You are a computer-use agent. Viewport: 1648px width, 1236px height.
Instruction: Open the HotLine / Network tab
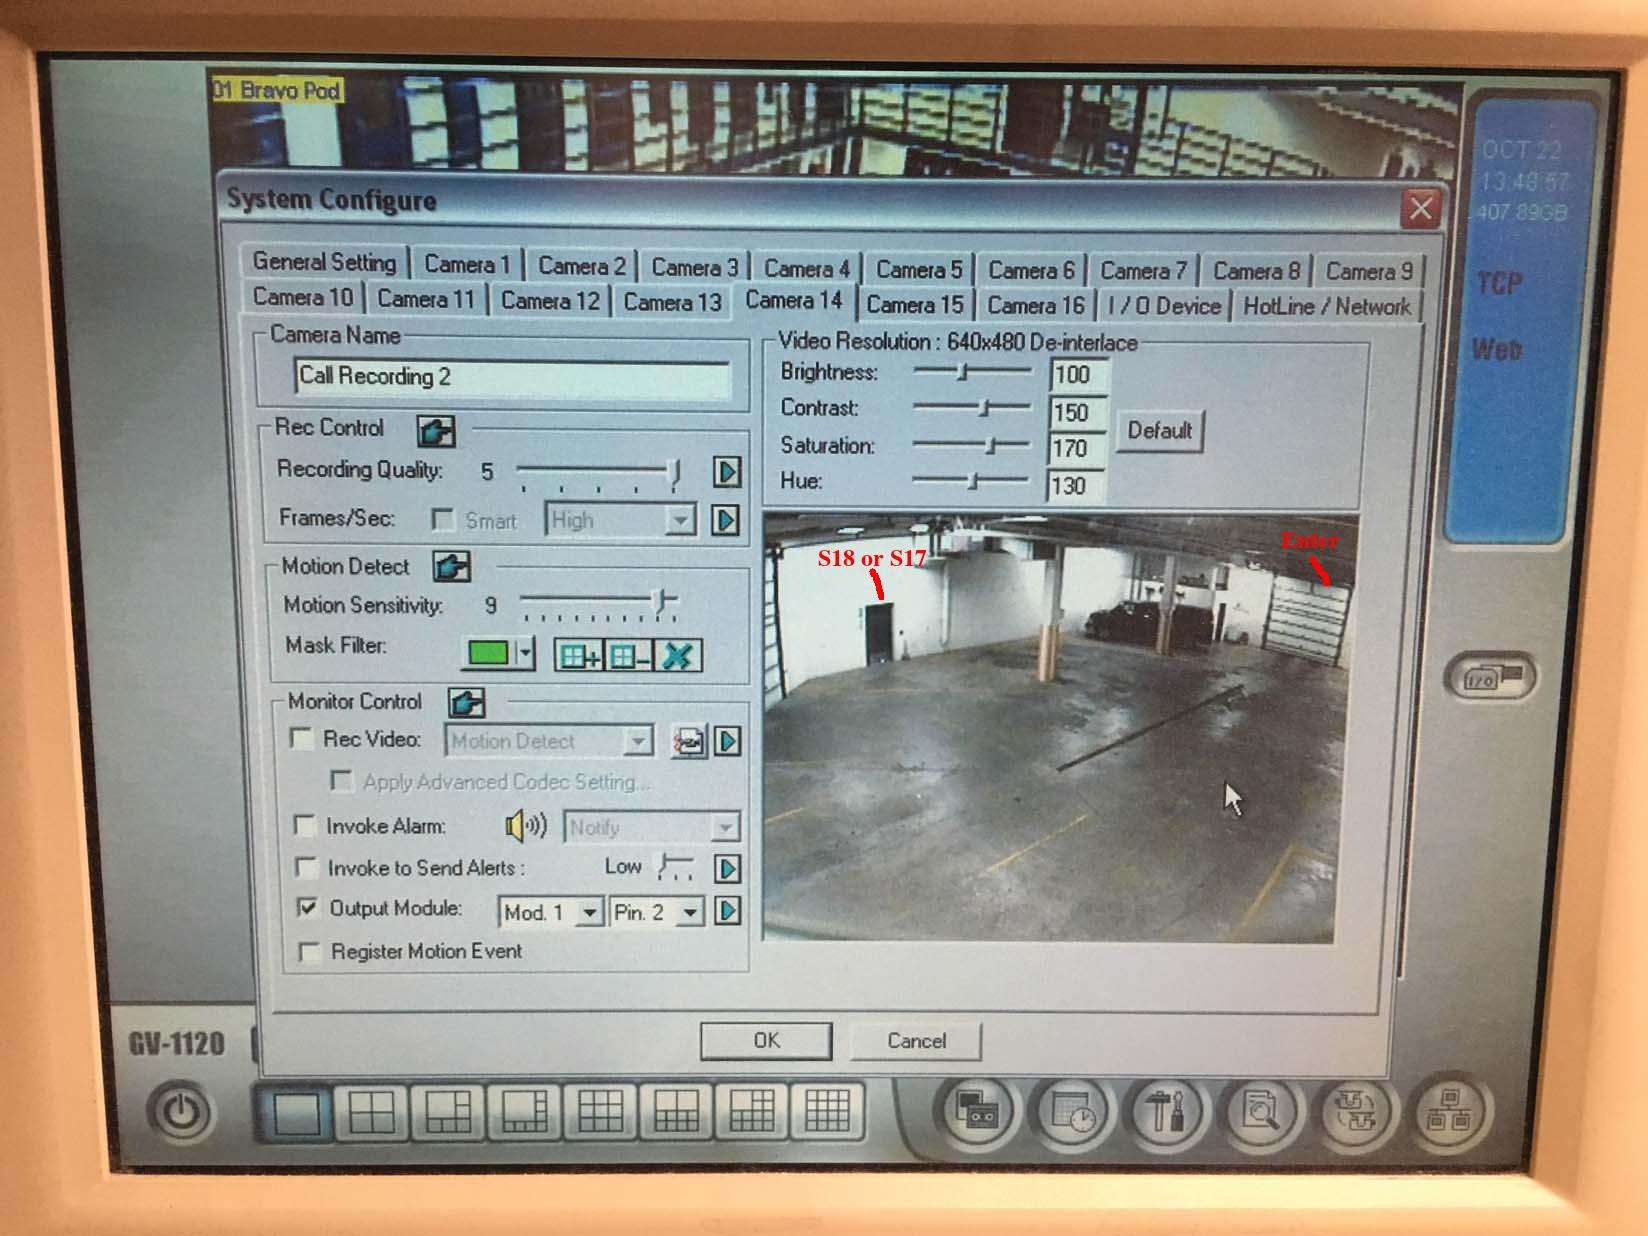point(1327,306)
